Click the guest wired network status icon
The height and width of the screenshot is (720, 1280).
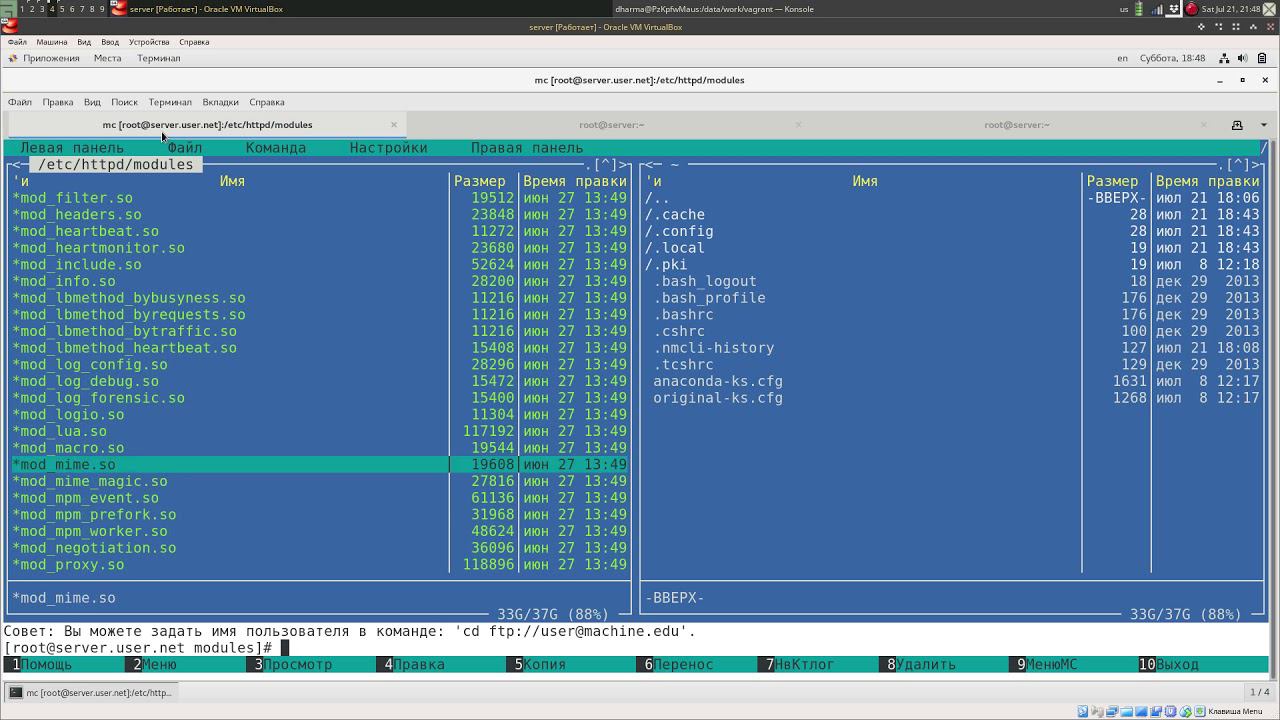click(x=1224, y=58)
